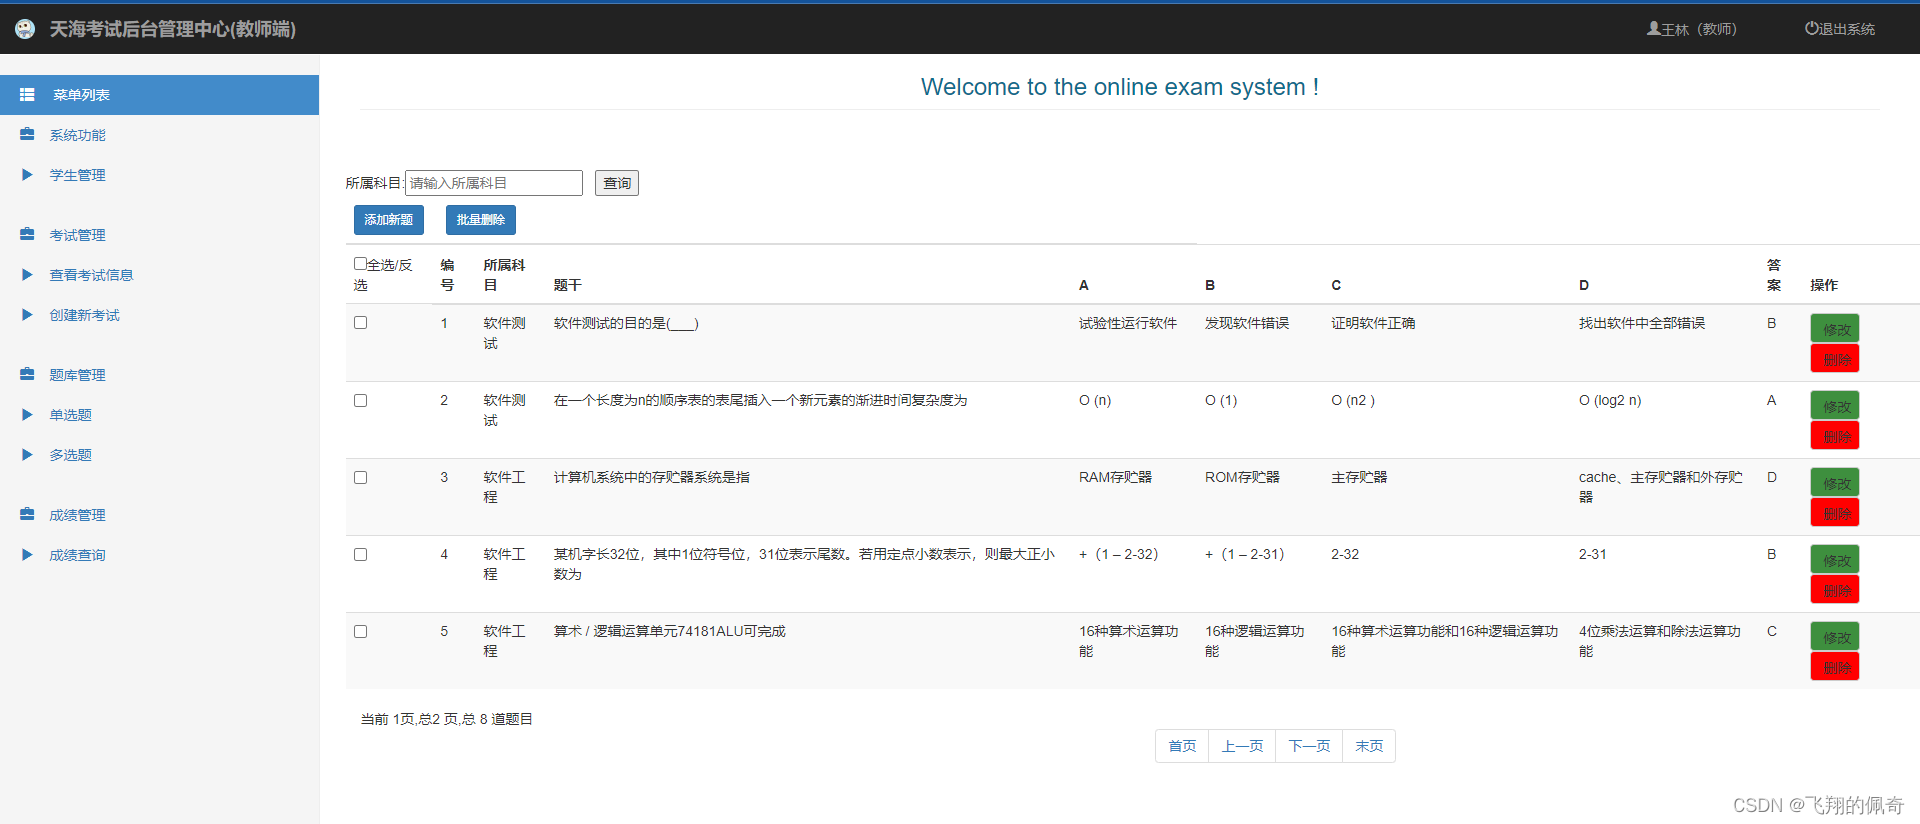Open the 系统功能 menu section
This screenshot has height=824, width=1920.
pos(77,135)
